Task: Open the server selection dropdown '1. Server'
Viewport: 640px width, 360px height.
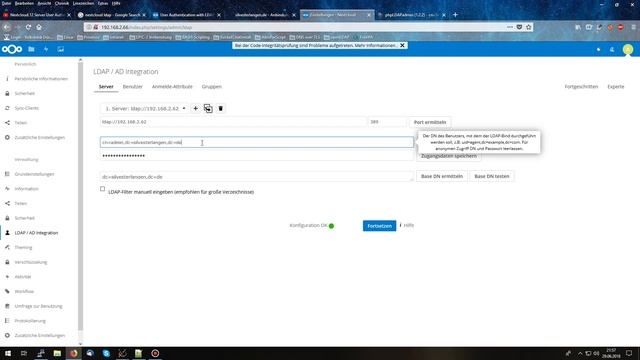Action: (x=144, y=109)
